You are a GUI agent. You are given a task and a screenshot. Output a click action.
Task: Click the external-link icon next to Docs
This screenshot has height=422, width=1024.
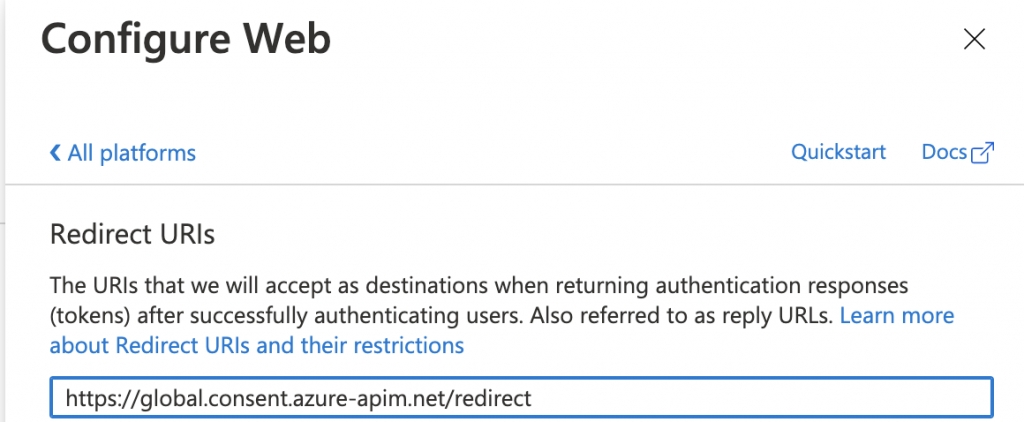[983, 153]
